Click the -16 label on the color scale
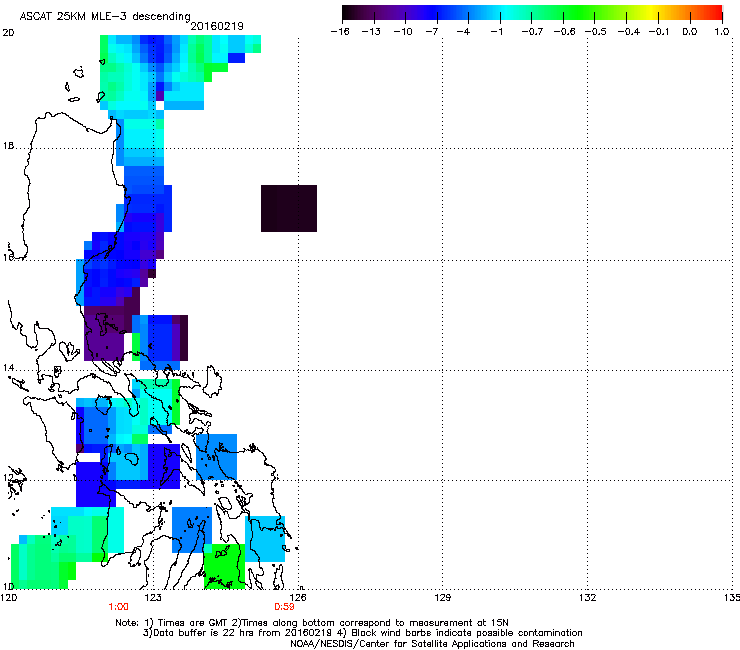The image size is (740, 650). [x=340, y=32]
